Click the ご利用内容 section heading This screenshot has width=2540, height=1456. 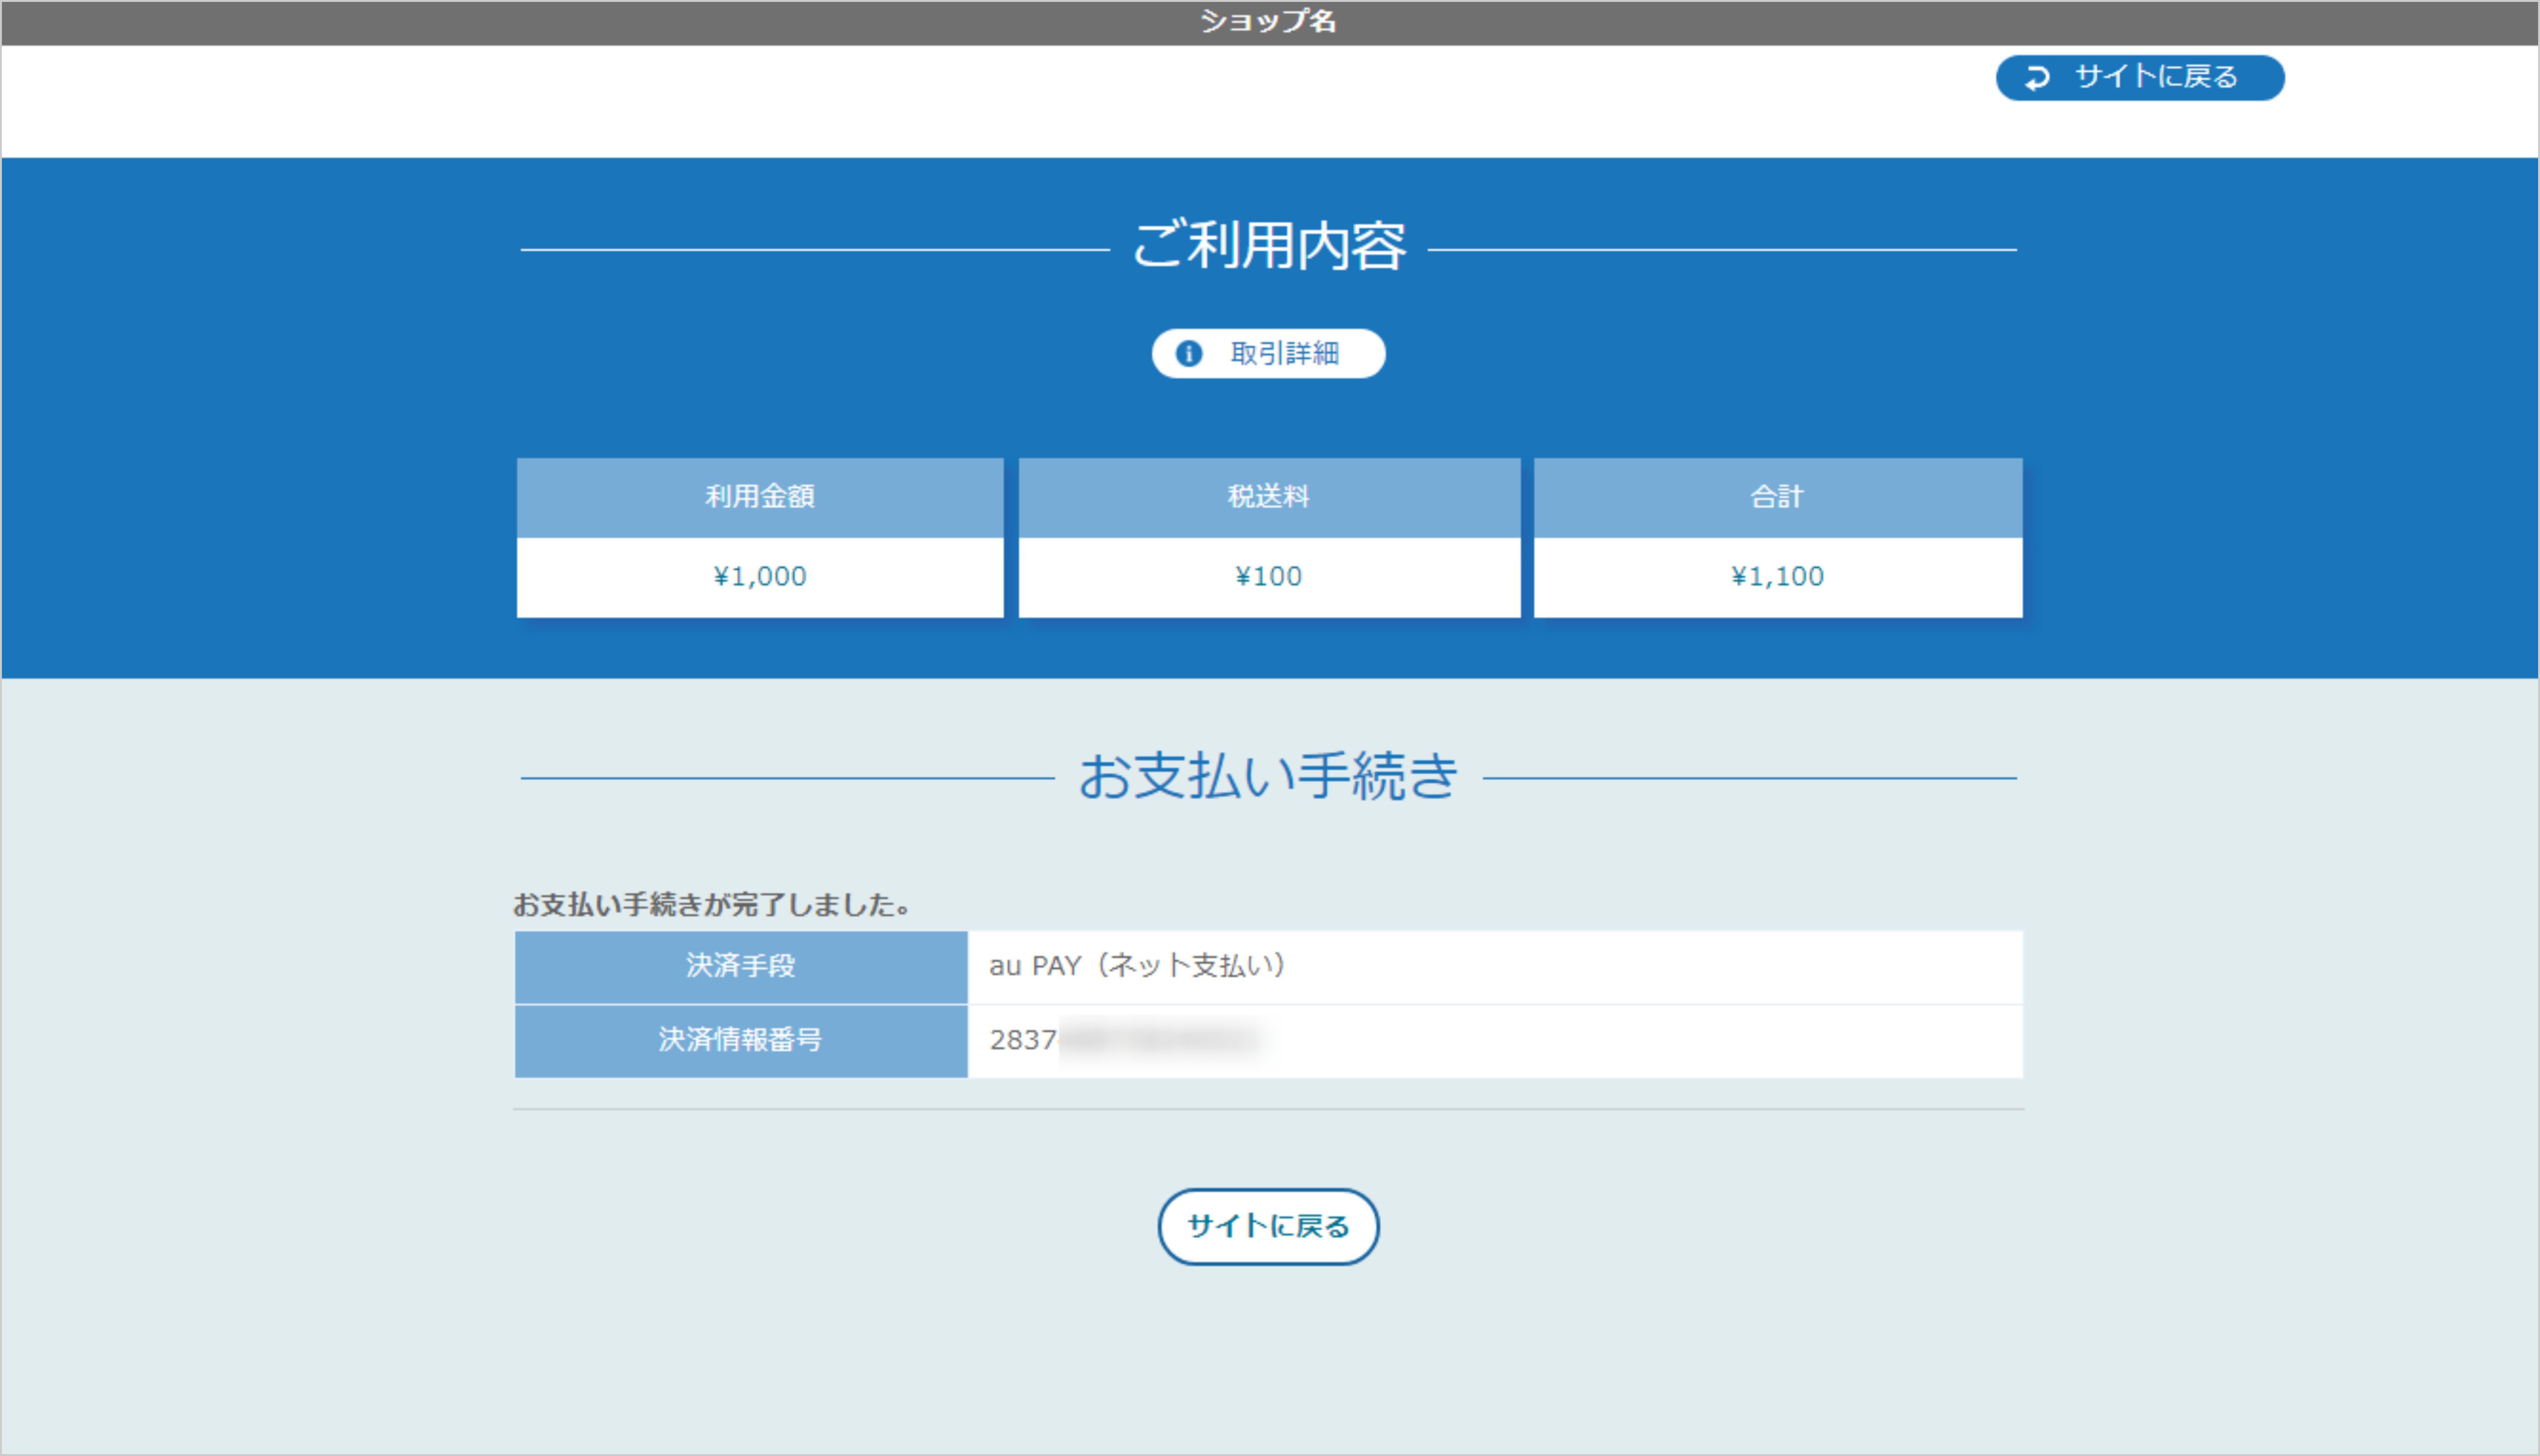coord(1268,246)
